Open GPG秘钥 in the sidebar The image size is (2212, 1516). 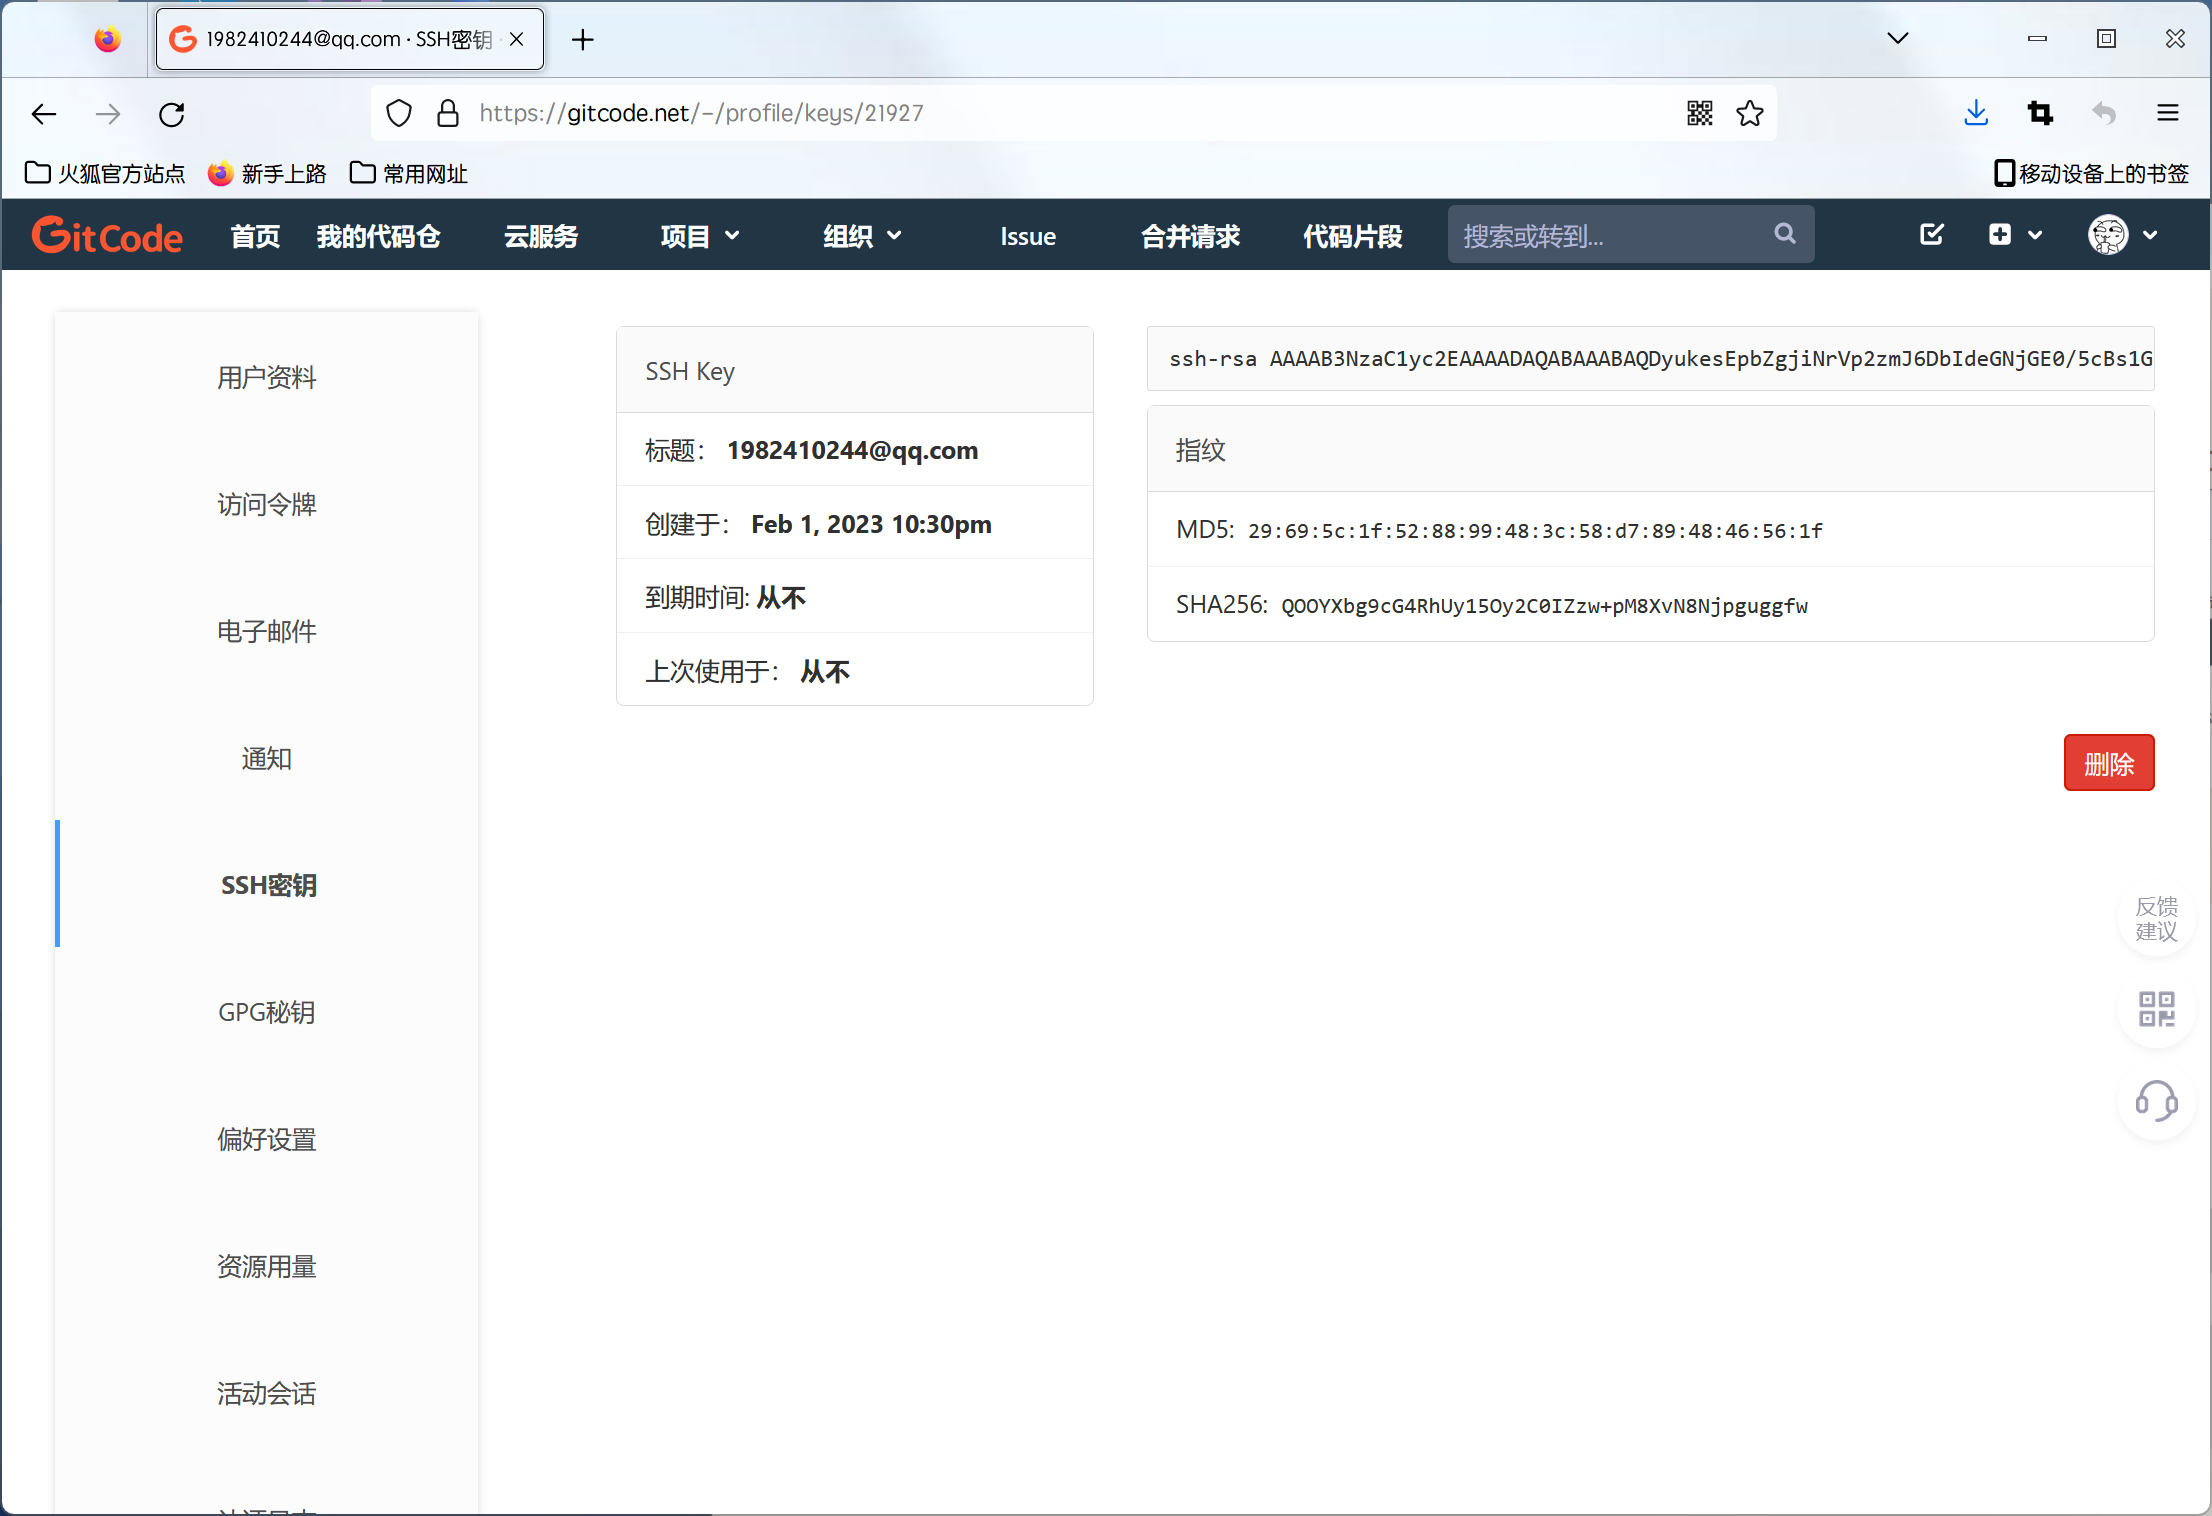[x=266, y=1012]
